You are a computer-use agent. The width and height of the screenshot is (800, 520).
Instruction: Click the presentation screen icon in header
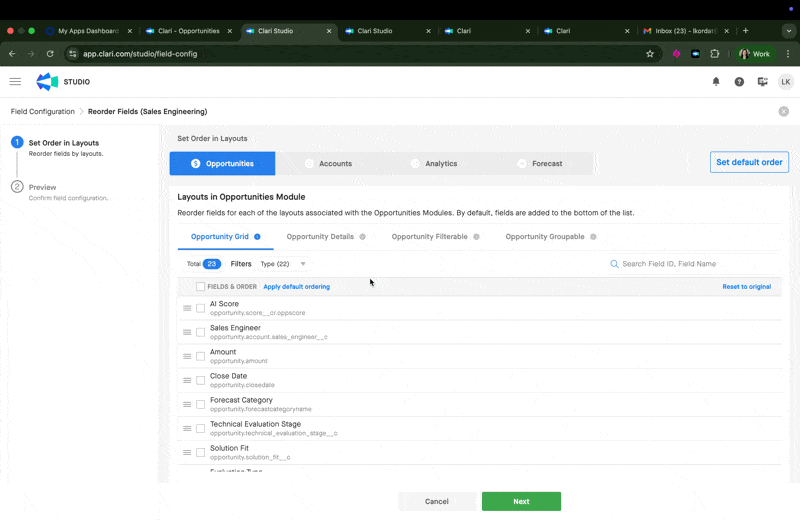[x=762, y=82]
